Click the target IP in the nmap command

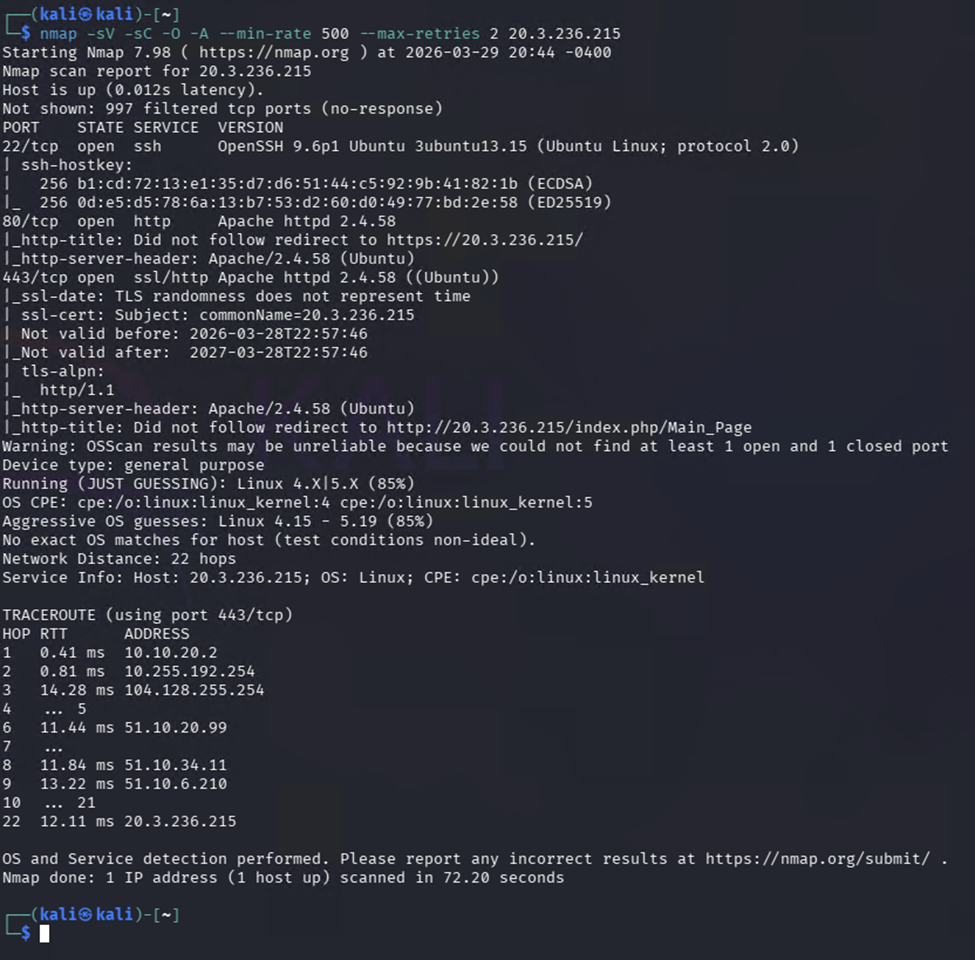(x=564, y=34)
